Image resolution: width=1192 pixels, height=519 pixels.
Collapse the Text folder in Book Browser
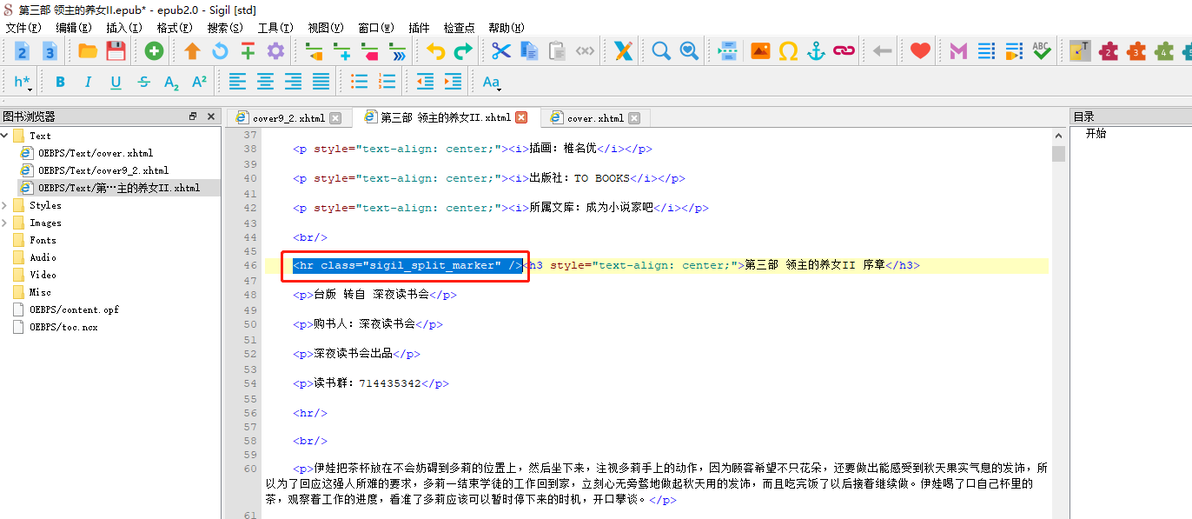[x=5, y=136]
